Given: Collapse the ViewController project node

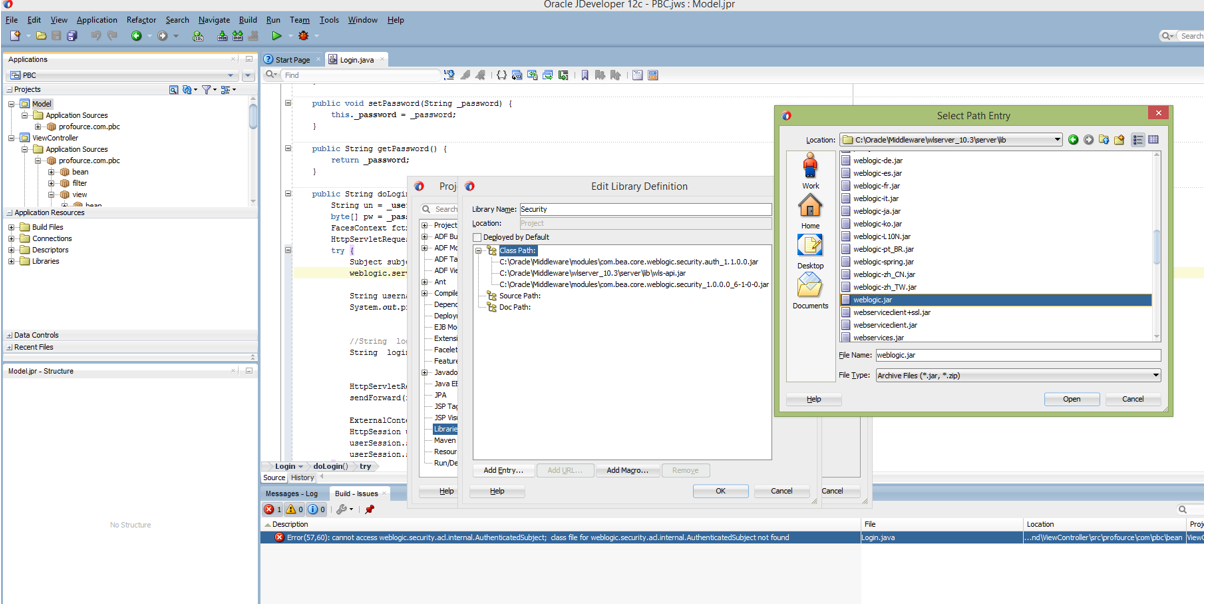Looking at the screenshot, I should coord(12,138).
